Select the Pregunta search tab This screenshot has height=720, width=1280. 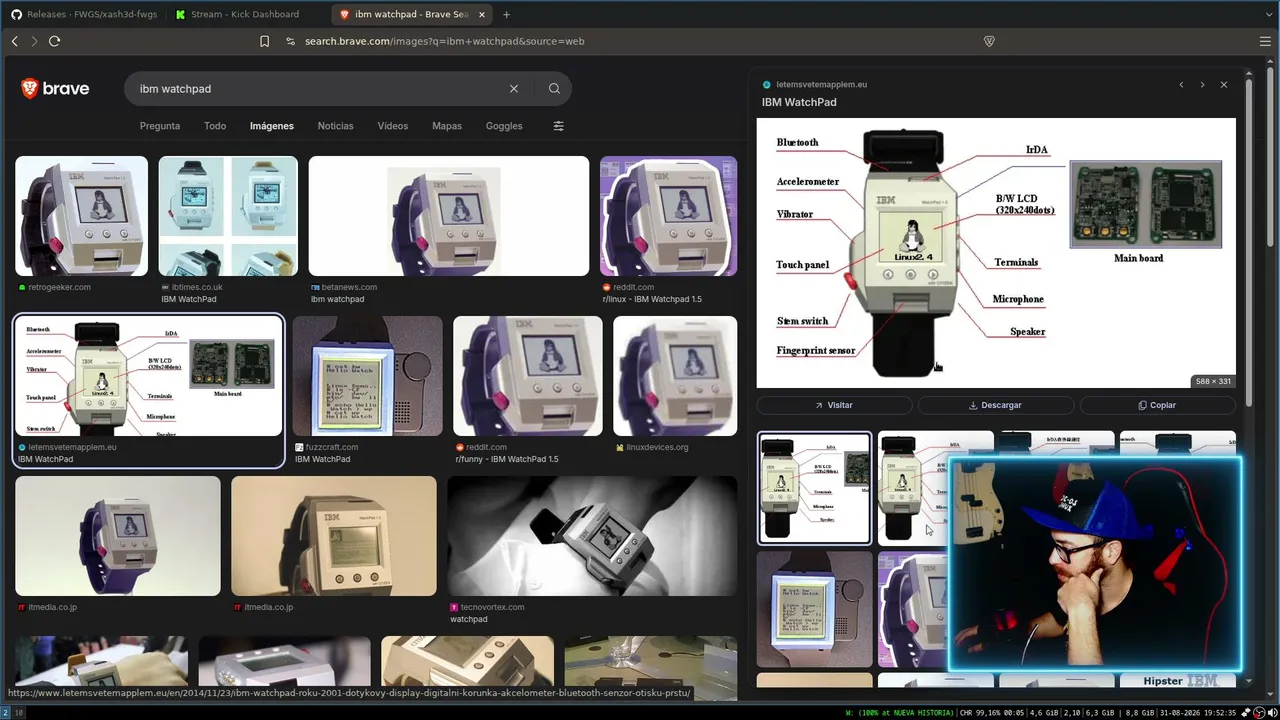point(160,126)
